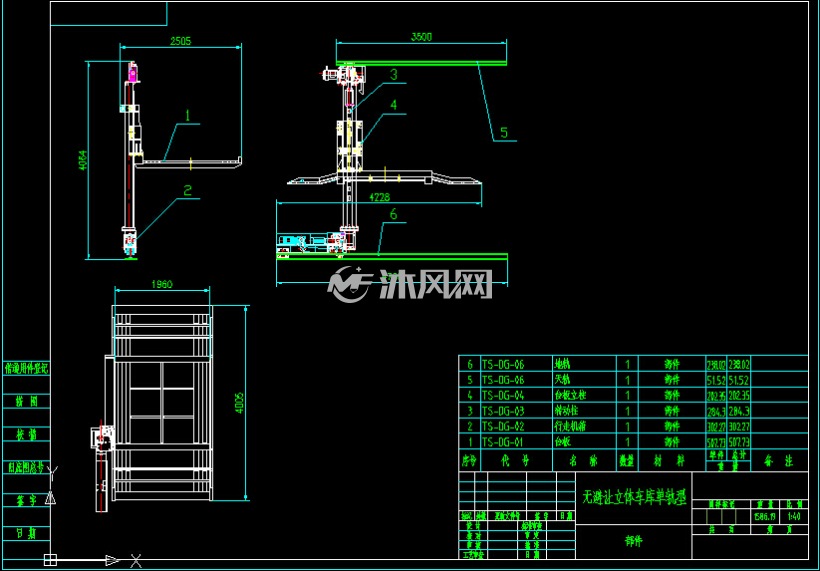The height and width of the screenshot is (571, 820).
Task: Select the 备注 column header
Action: pyautogui.click(x=779, y=461)
